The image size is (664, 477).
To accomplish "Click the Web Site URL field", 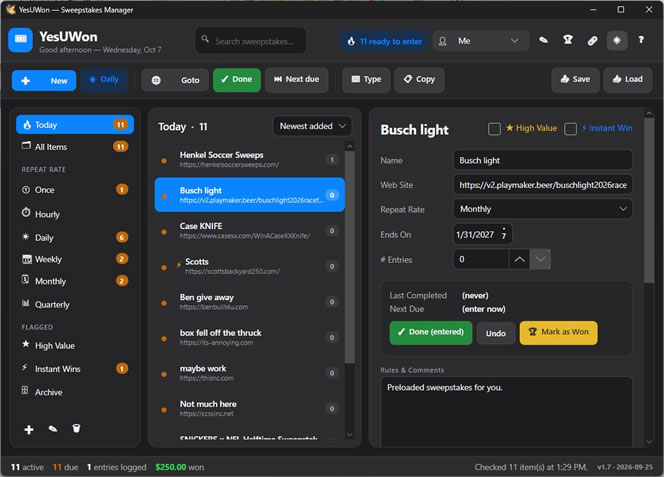I will (x=542, y=185).
